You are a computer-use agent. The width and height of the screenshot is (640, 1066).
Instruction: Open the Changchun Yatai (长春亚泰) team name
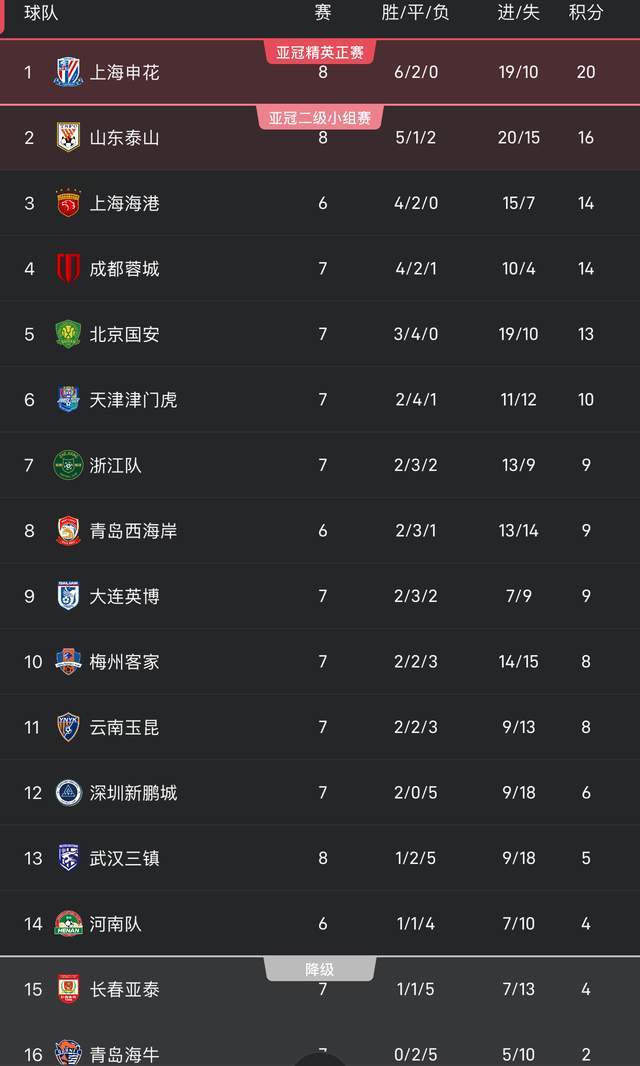click(x=124, y=989)
